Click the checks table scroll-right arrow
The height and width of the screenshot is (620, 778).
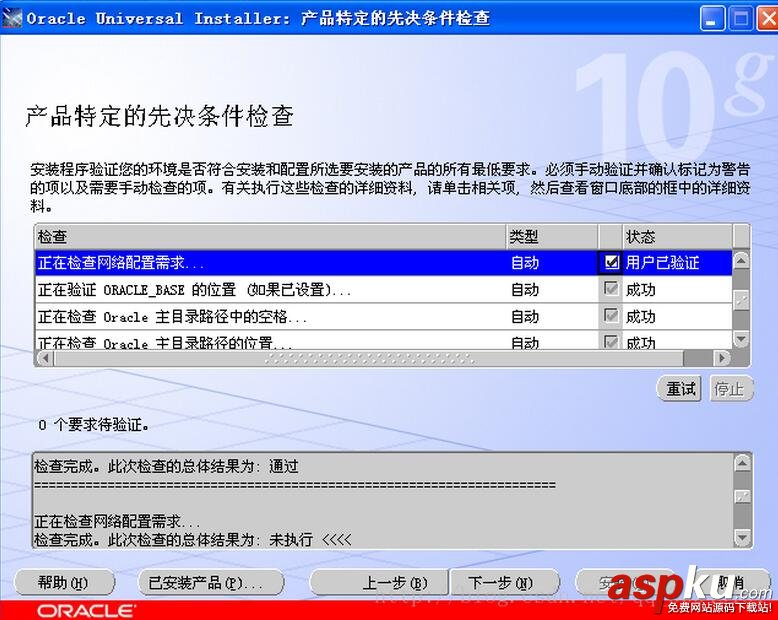(x=721, y=358)
